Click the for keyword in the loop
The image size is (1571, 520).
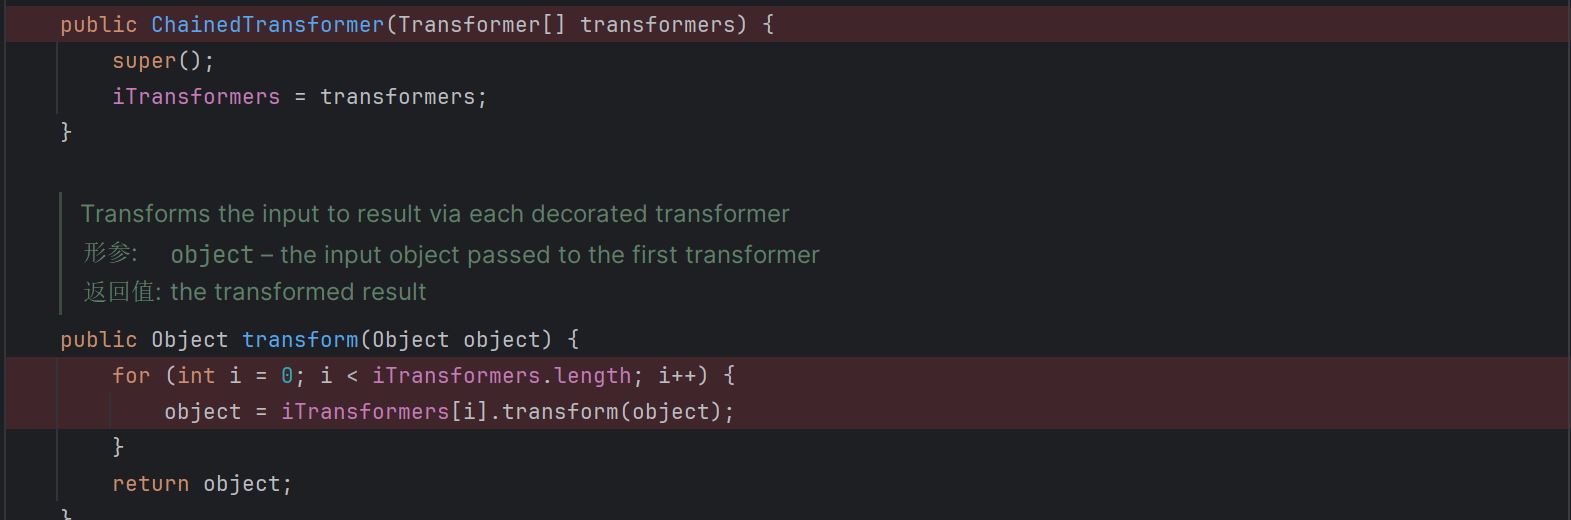click(131, 375)
